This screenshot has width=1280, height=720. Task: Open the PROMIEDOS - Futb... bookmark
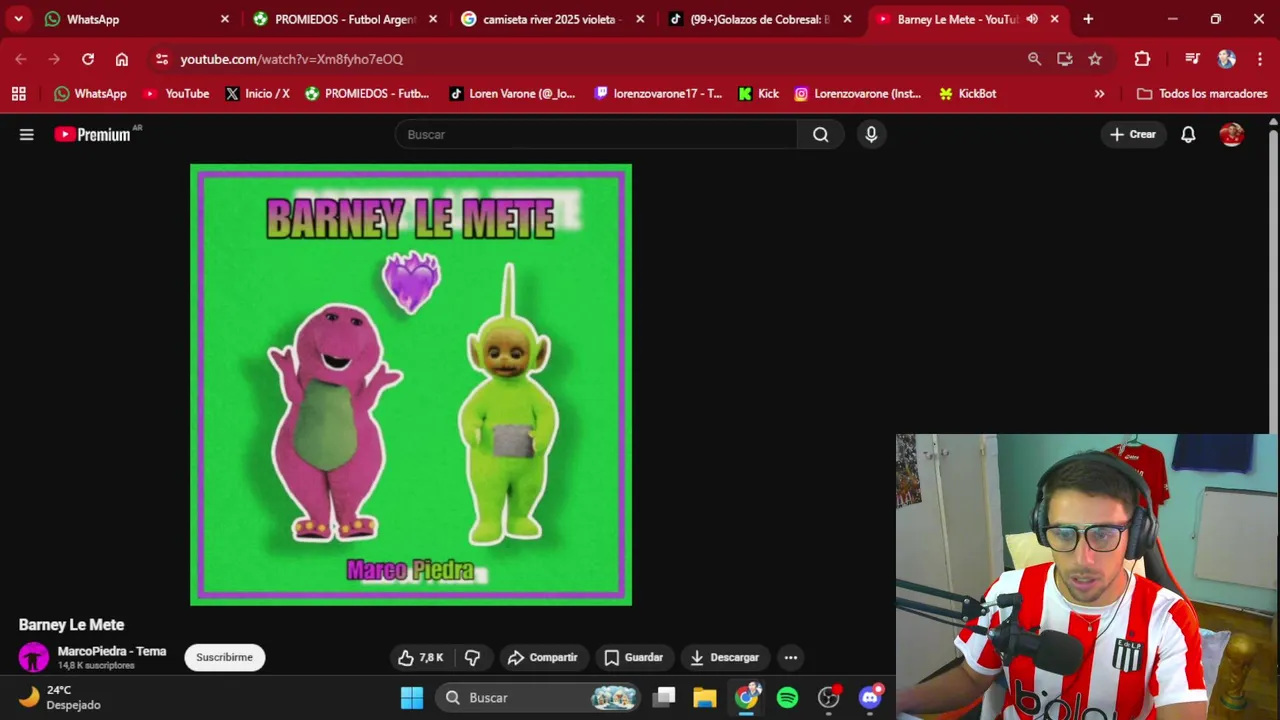(x=367, y=93)
